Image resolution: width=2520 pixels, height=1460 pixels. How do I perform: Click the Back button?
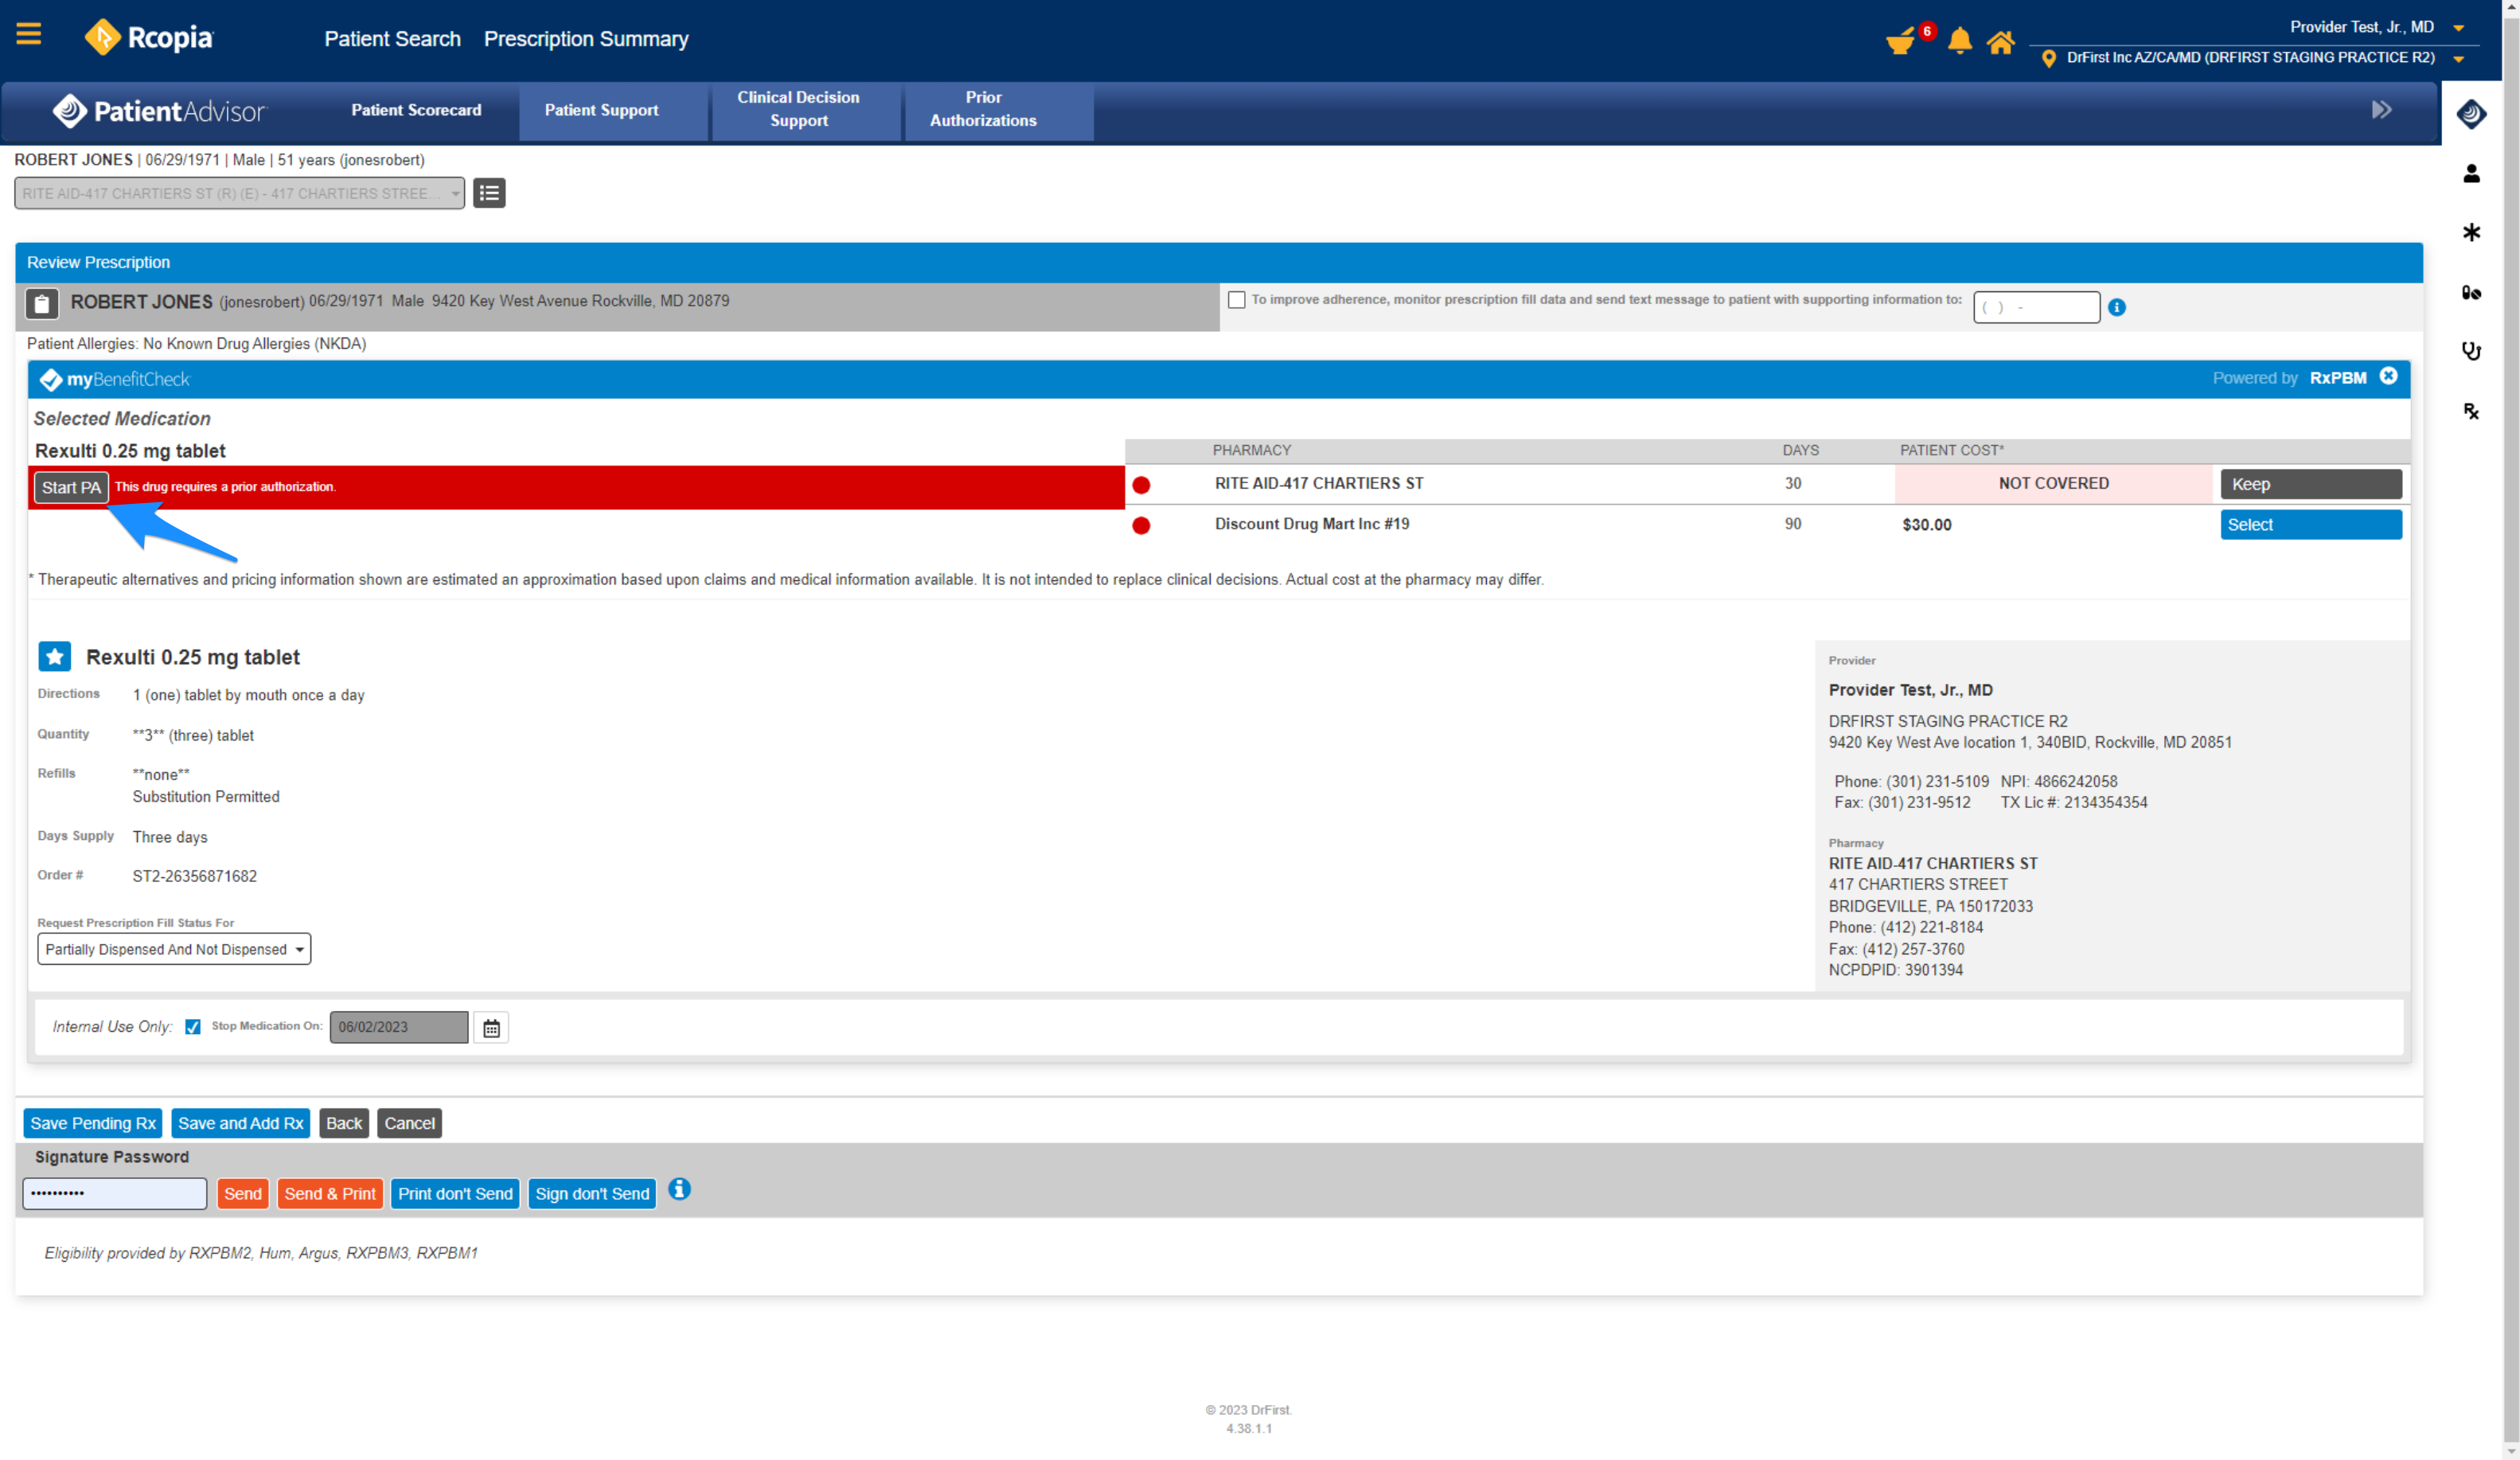tap(344, 1123)
